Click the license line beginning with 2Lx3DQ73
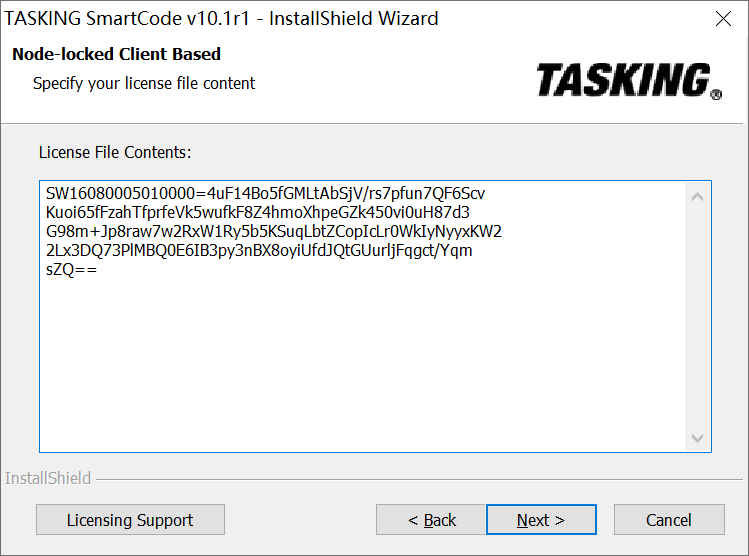This screenshot has width=749, height=556. click(259, 250)
